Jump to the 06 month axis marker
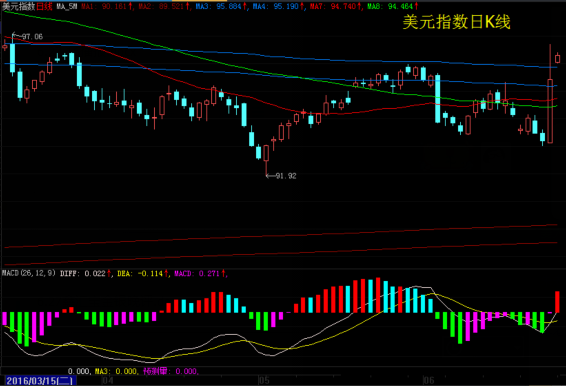 (x=428, y=380)
